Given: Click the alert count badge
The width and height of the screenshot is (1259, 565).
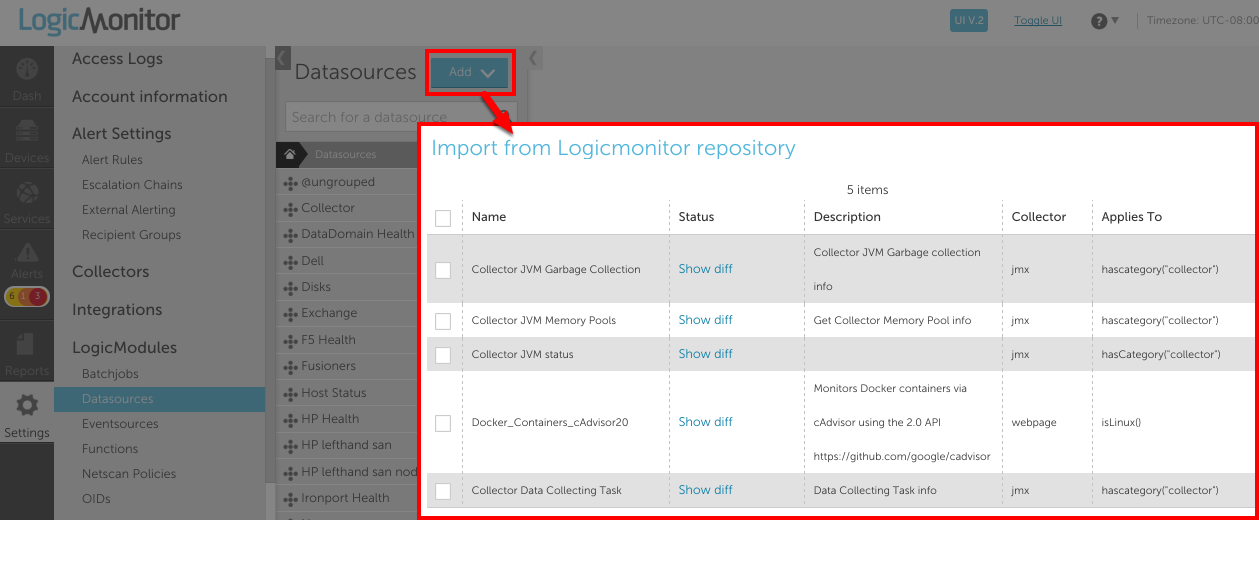Looking at the screenshot, I should [x=27, y=296].
